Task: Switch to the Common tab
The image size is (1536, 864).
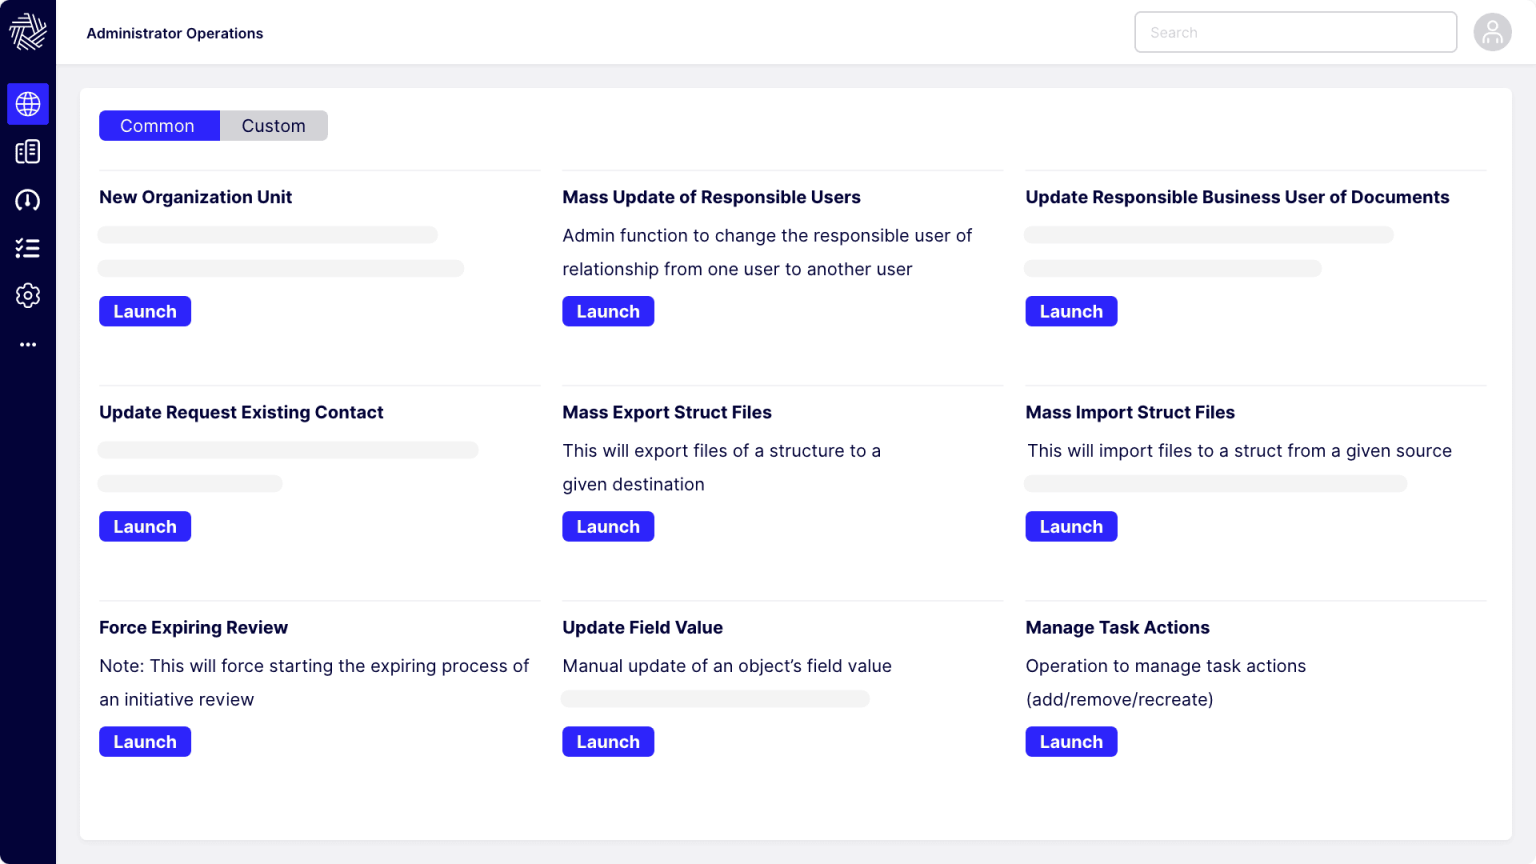Action: pyautogui.click(x=158, y=126)
